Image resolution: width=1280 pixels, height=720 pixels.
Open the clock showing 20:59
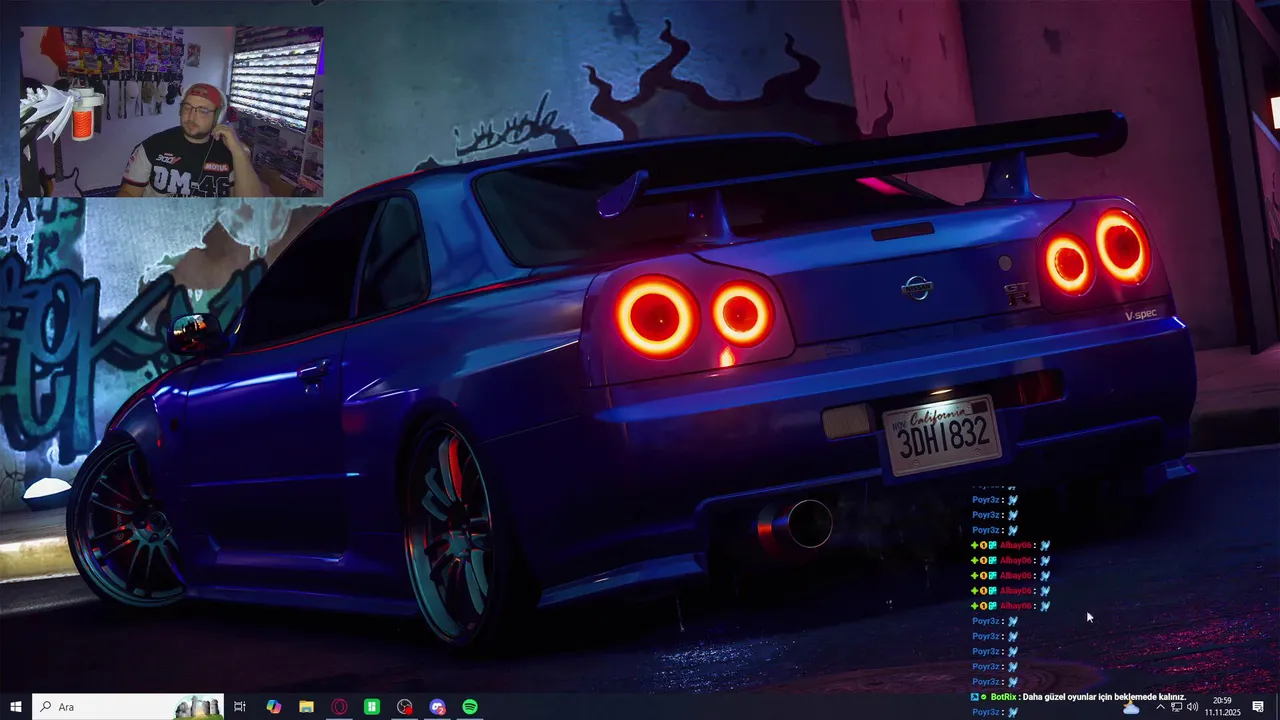[x=1222, y=707]
